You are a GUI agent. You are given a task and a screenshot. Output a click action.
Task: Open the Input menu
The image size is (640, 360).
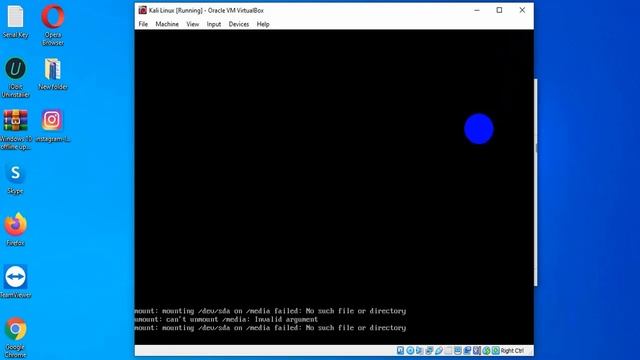tap(214, 24)
